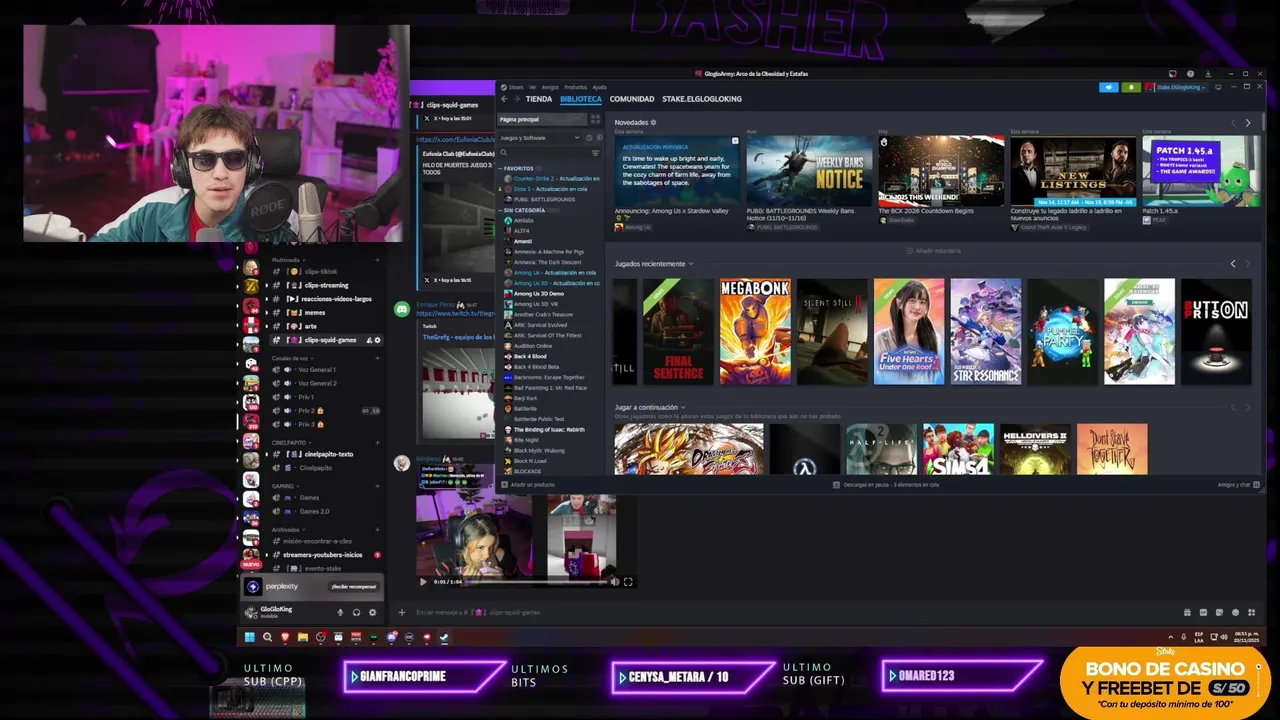
Task: Toggle the library collections grid view icon
Action: tap(595, 119)
